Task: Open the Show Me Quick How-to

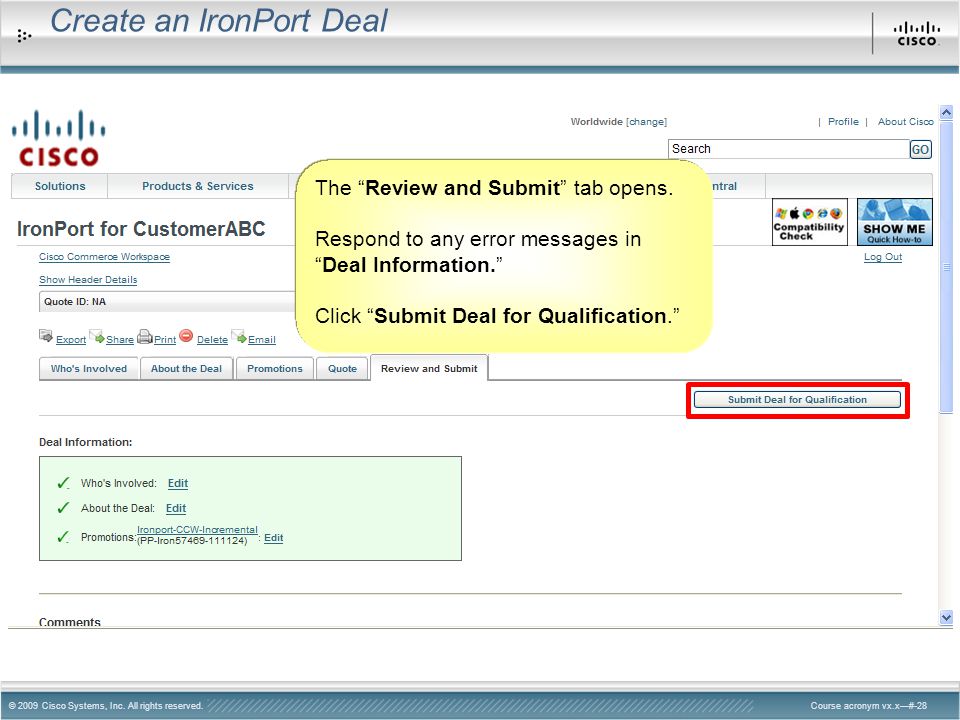Action: coord(894,222)
